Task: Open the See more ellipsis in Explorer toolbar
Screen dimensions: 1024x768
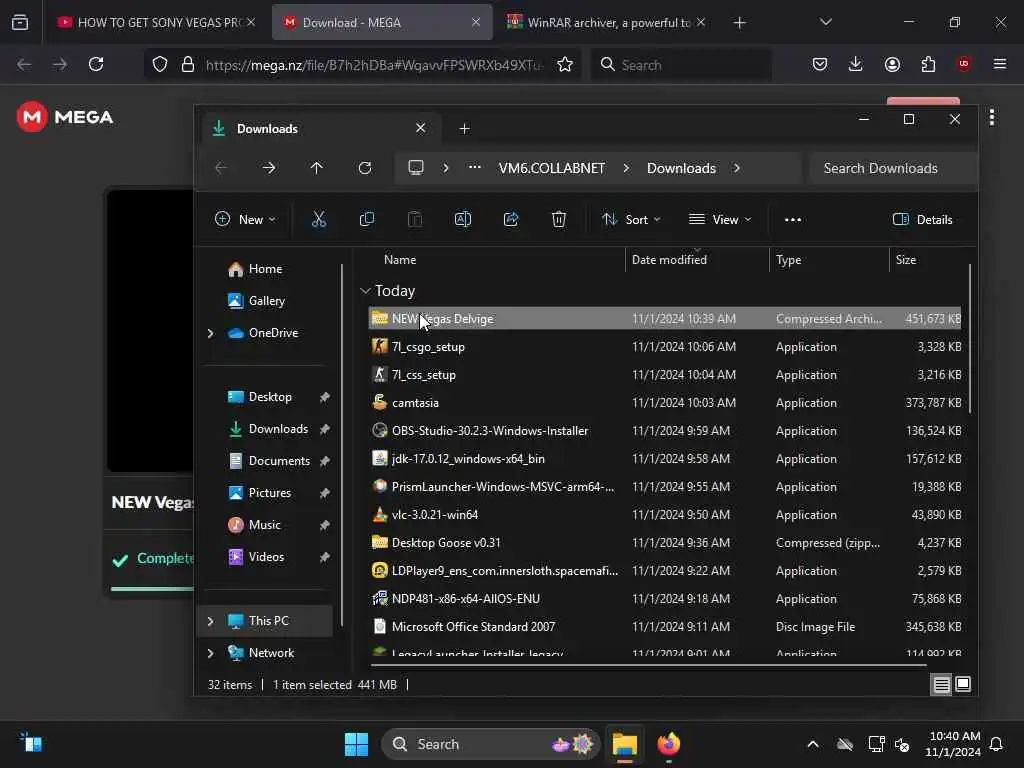Action: (793, 220)
